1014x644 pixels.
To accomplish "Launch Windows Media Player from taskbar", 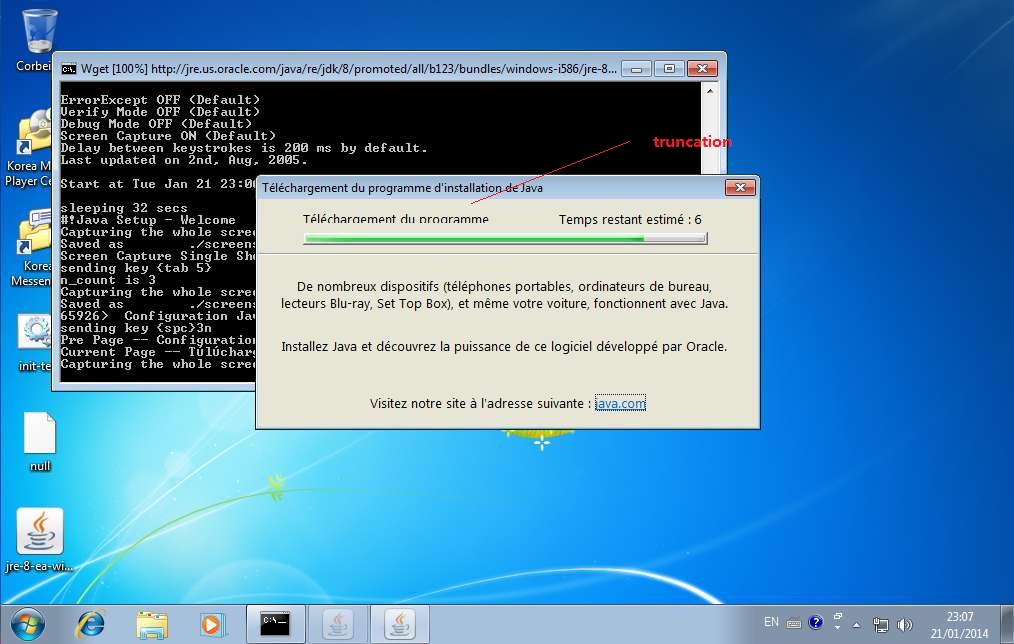I will (x=213, y=624).
